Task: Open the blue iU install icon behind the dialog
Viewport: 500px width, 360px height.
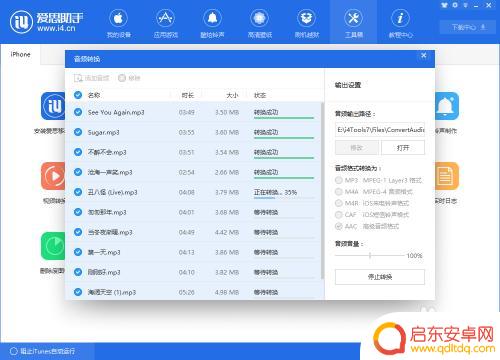Action: pos(53,106)
